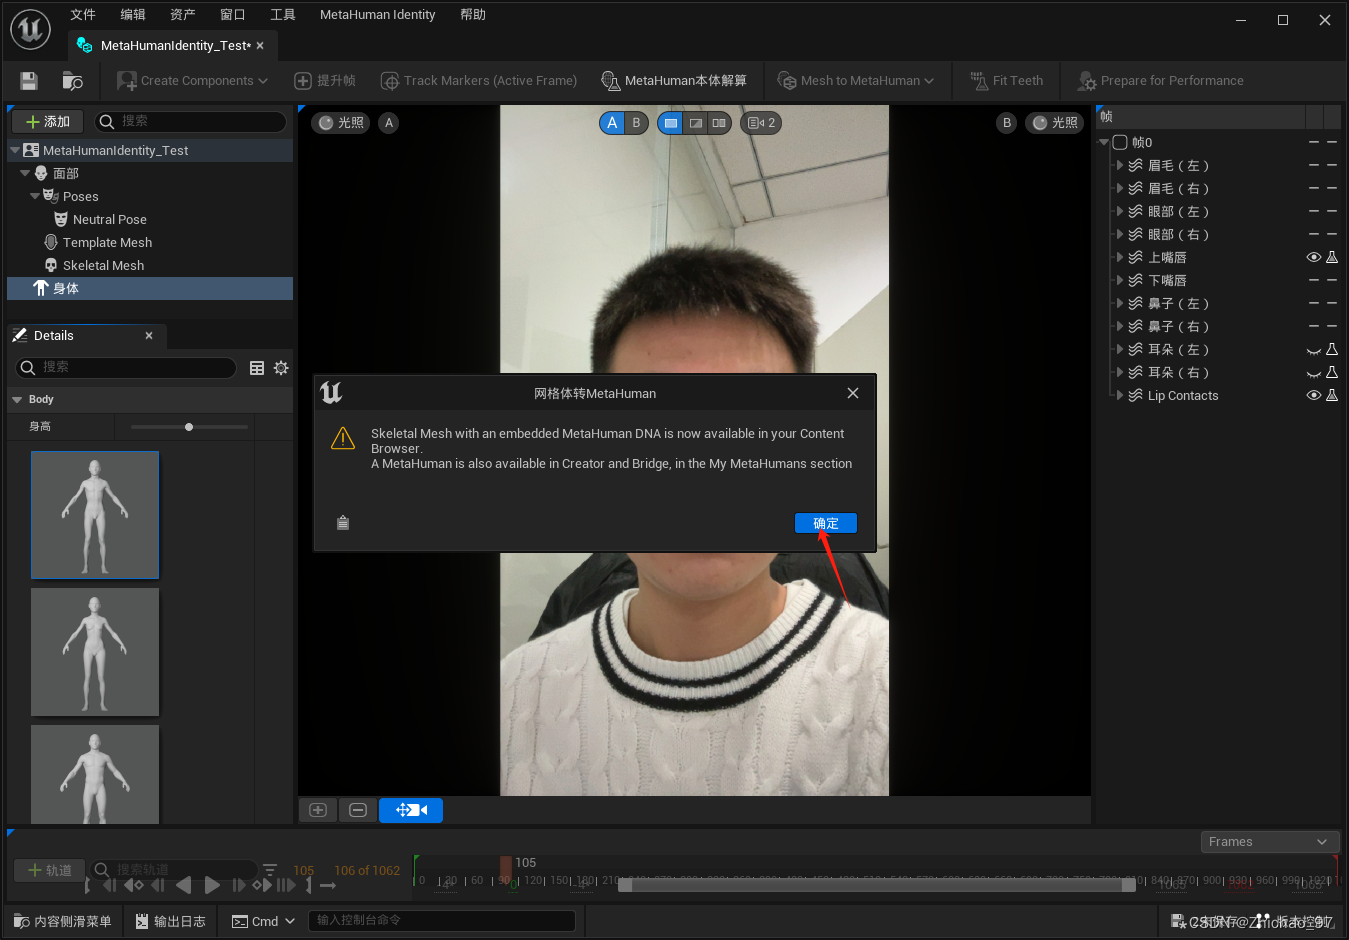Click the Unreal Engine logo at top left
Screen dimensions: 1349x940
30,29
